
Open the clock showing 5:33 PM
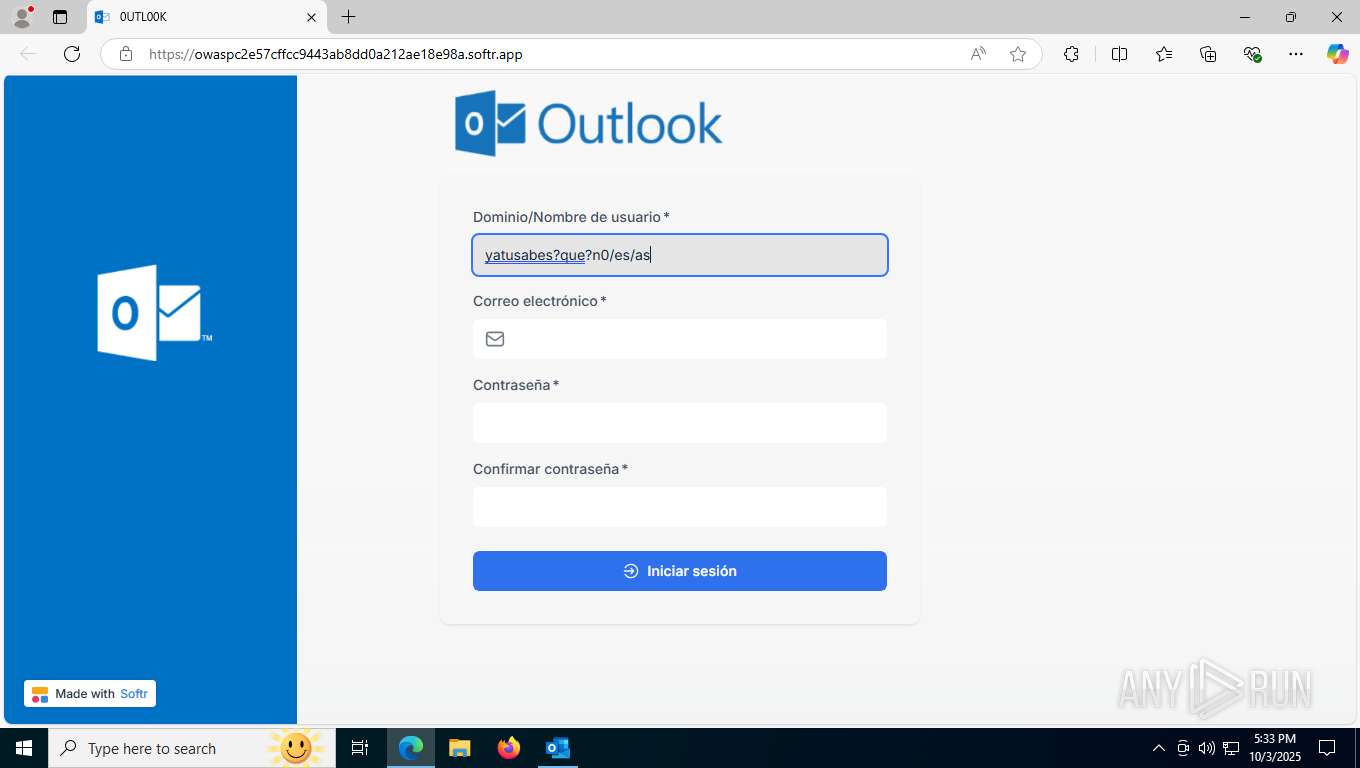tap(1274, 748)
